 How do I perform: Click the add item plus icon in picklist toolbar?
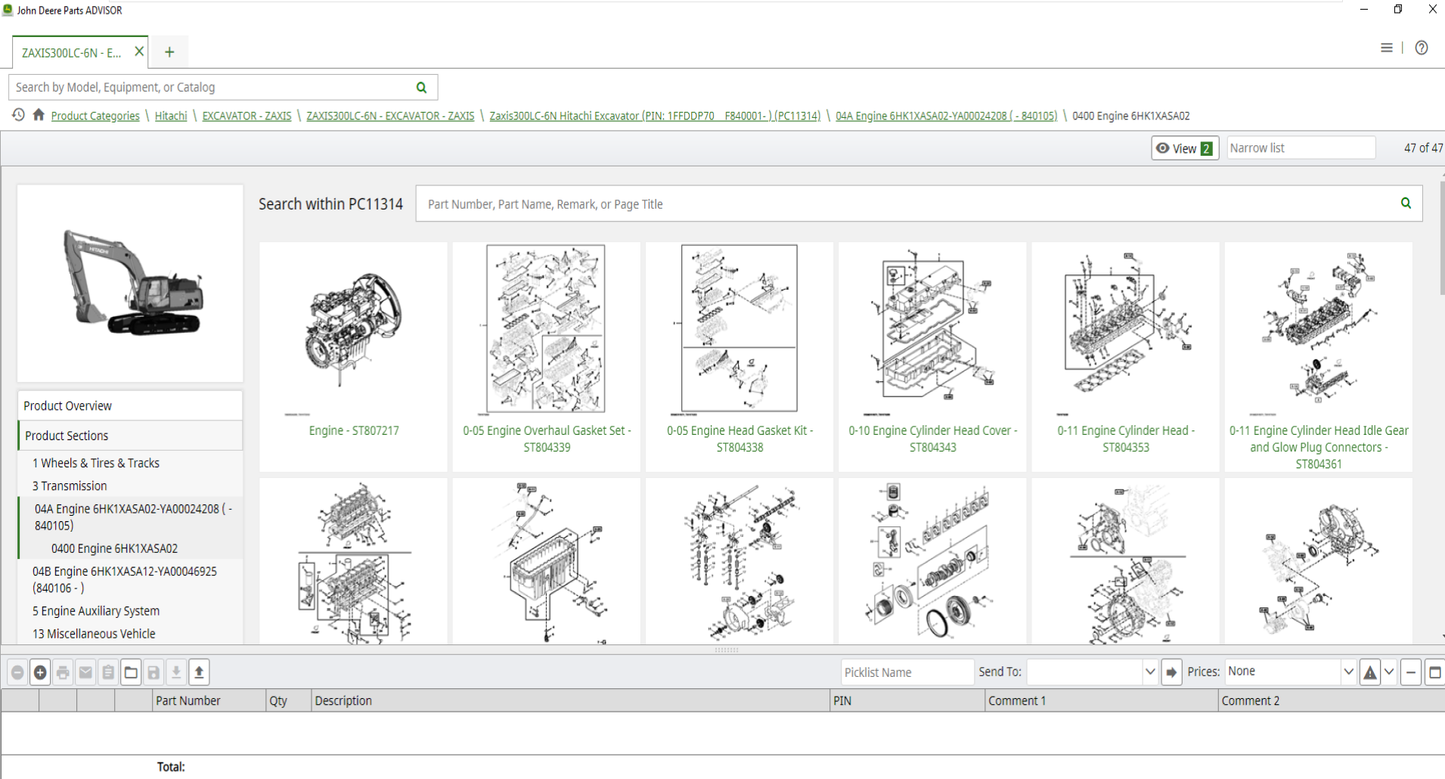(40, 673)
